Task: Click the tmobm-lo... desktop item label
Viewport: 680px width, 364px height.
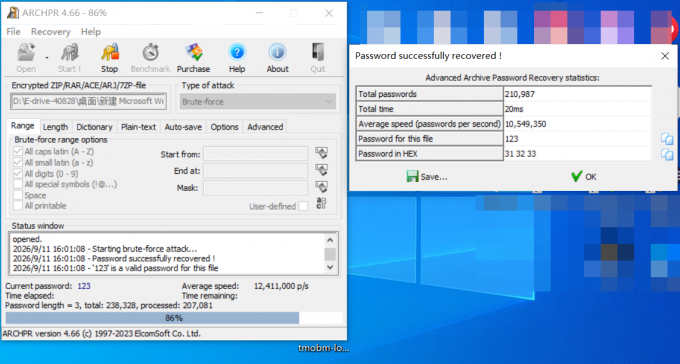Action: click(324, 348)
